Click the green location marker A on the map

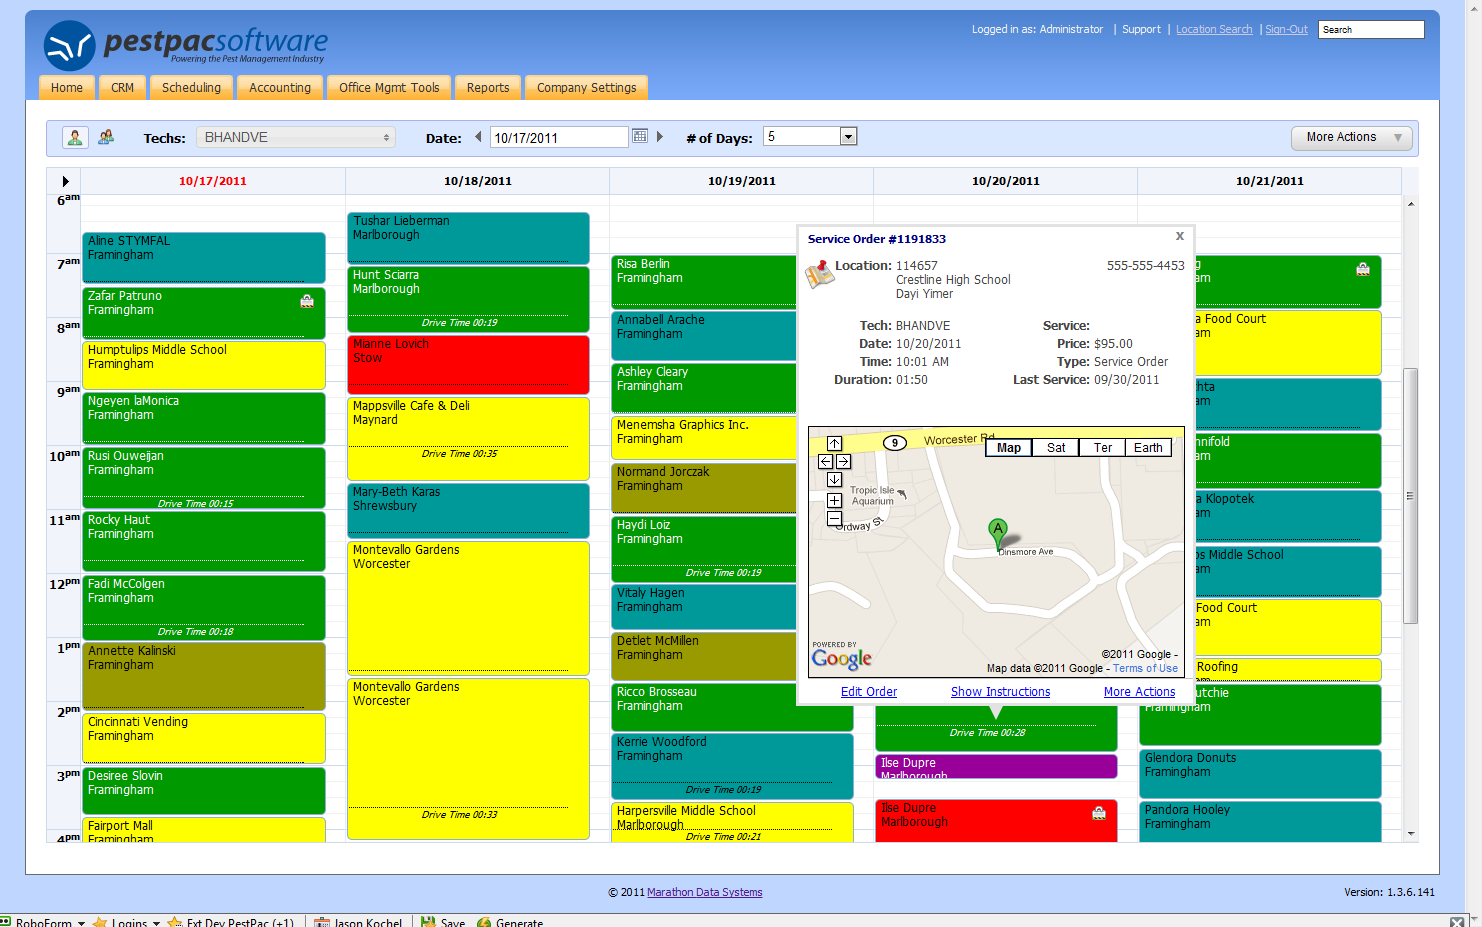pyautogui.click(x=997, y=531)
